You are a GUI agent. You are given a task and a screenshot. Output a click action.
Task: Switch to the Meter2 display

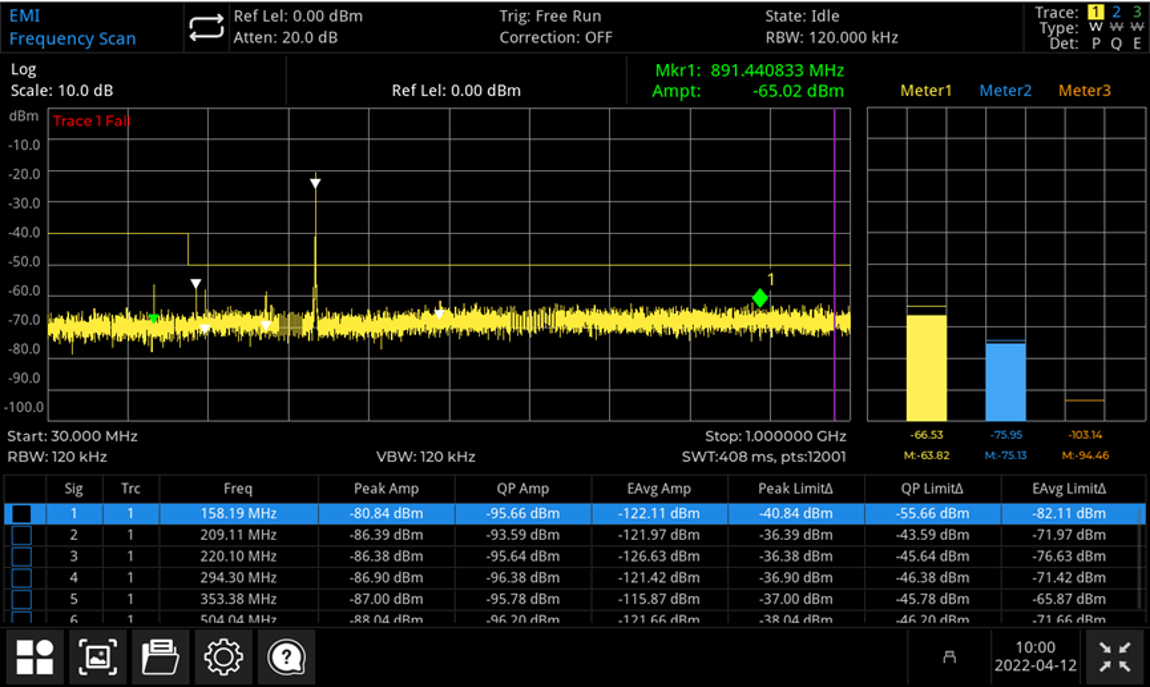(1005, 90)
